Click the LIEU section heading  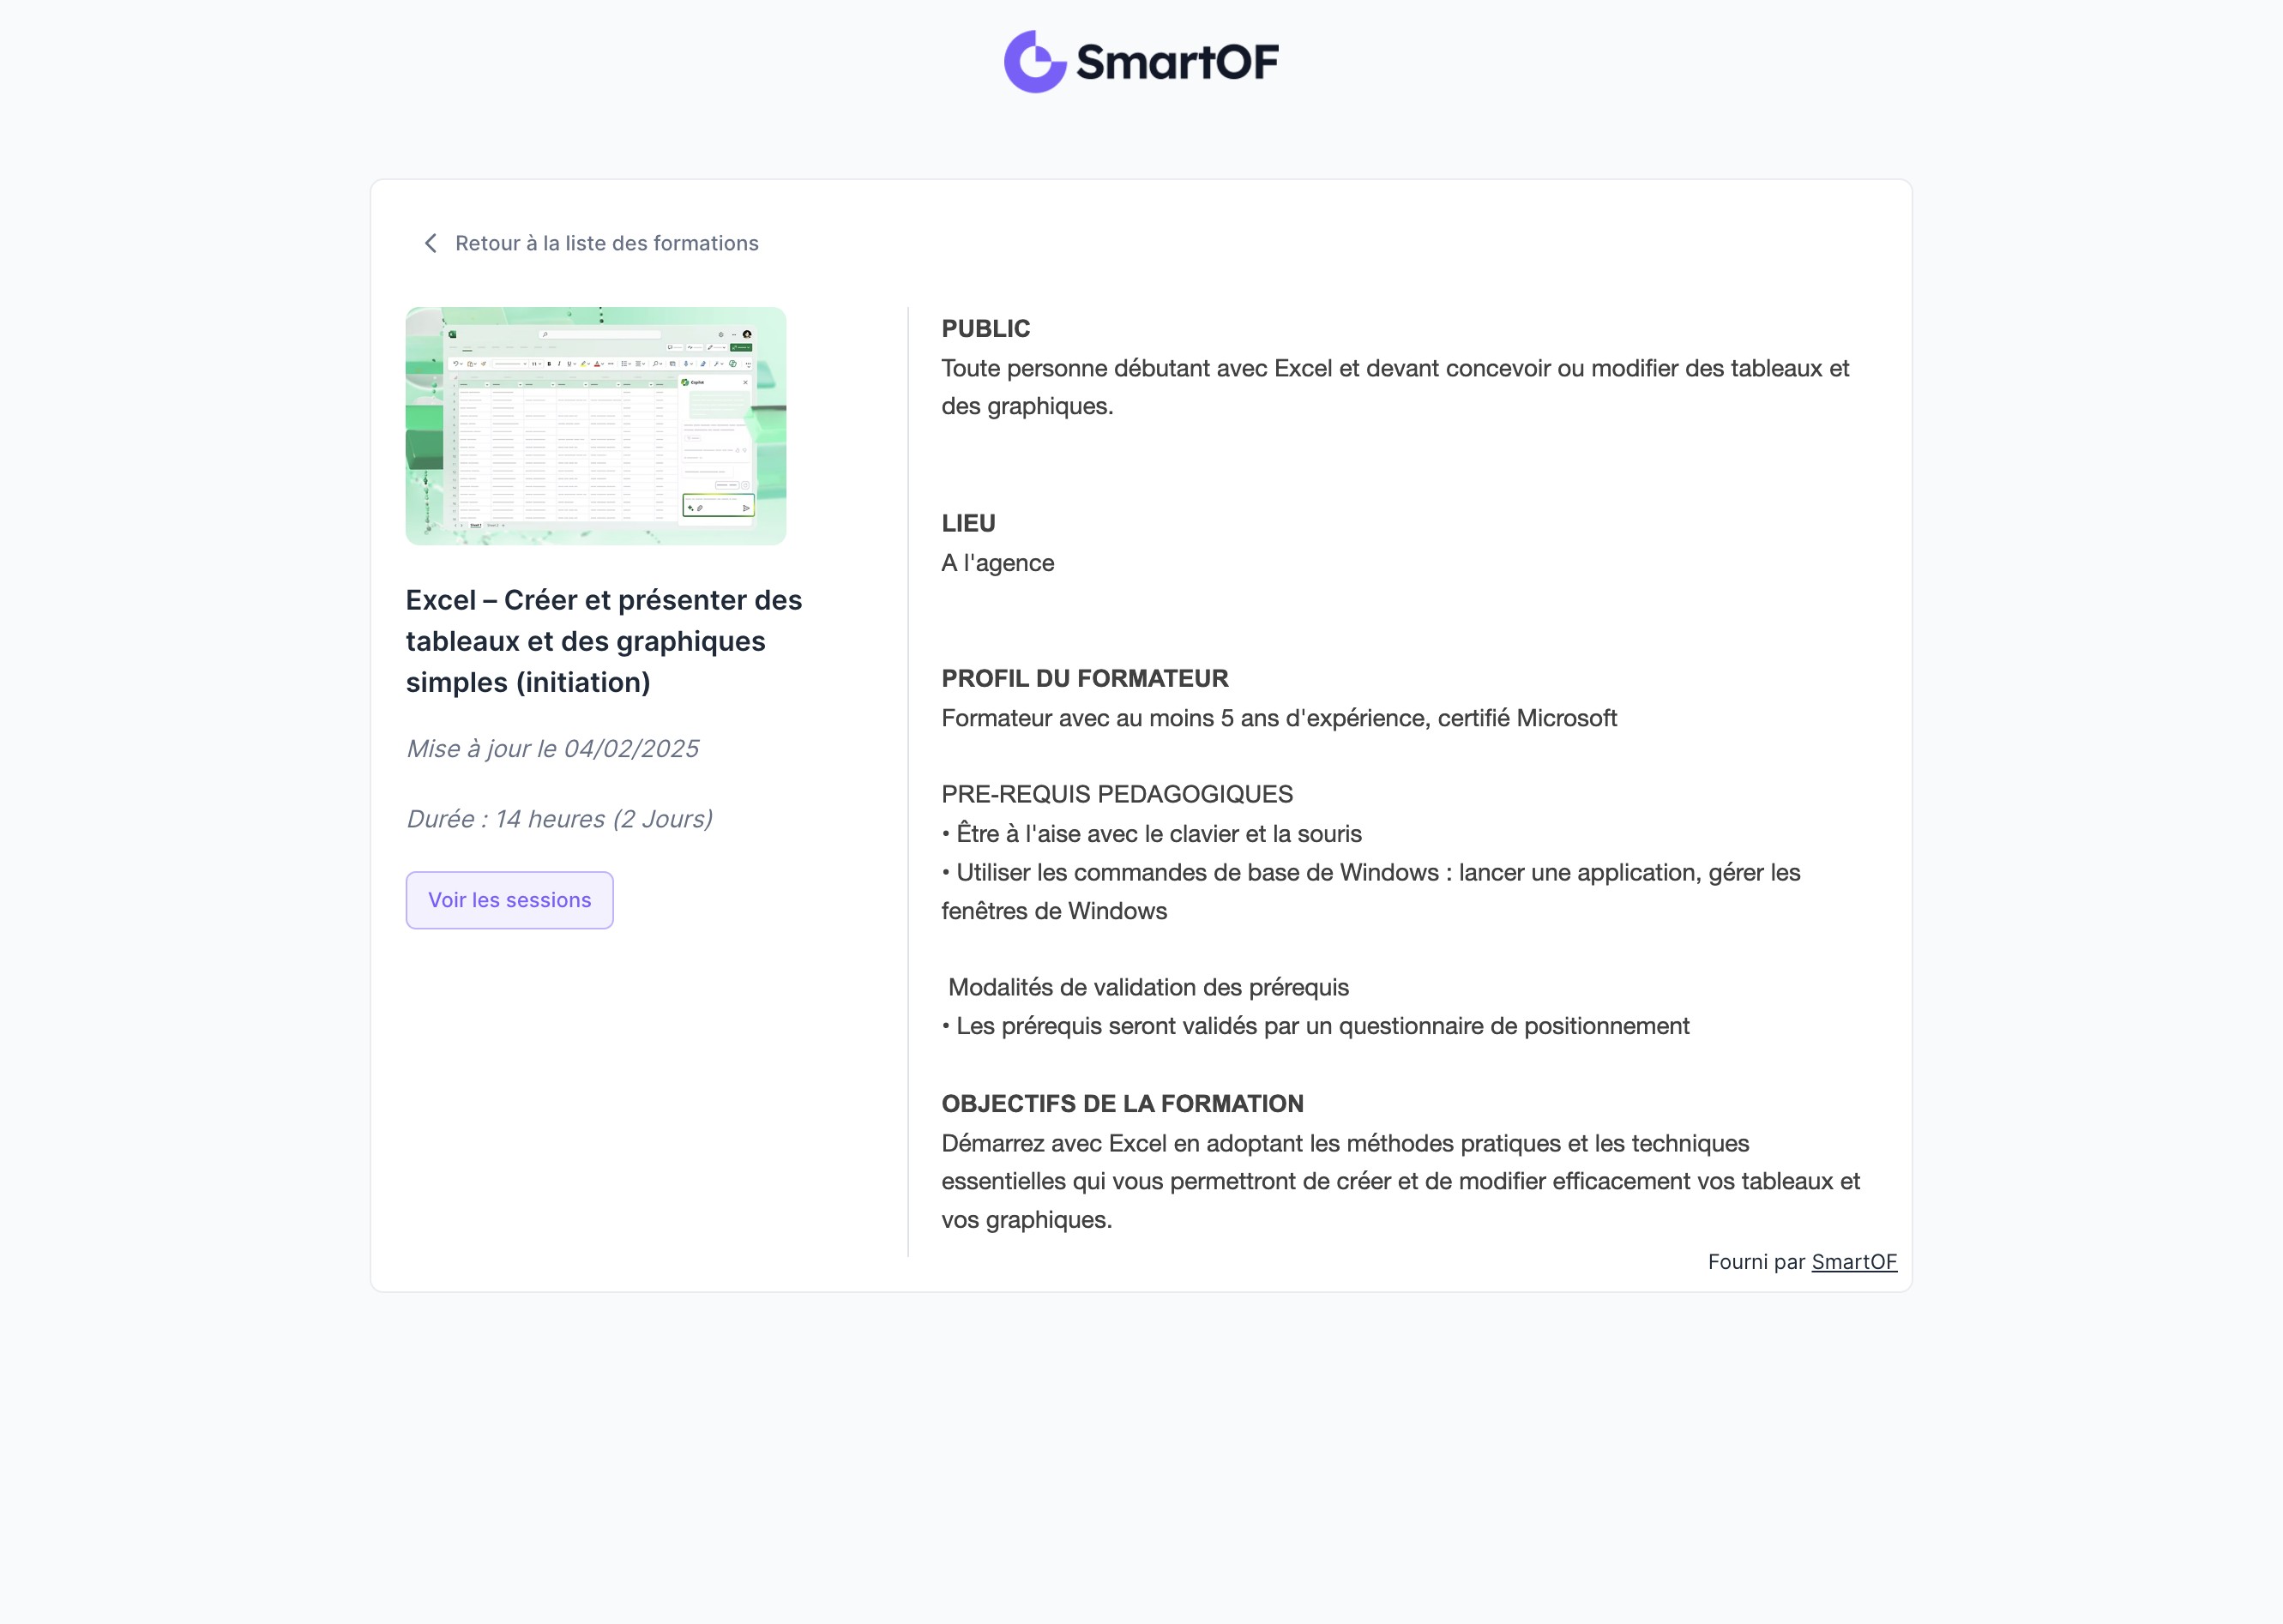pyautogui.click(x=968, y=523)
